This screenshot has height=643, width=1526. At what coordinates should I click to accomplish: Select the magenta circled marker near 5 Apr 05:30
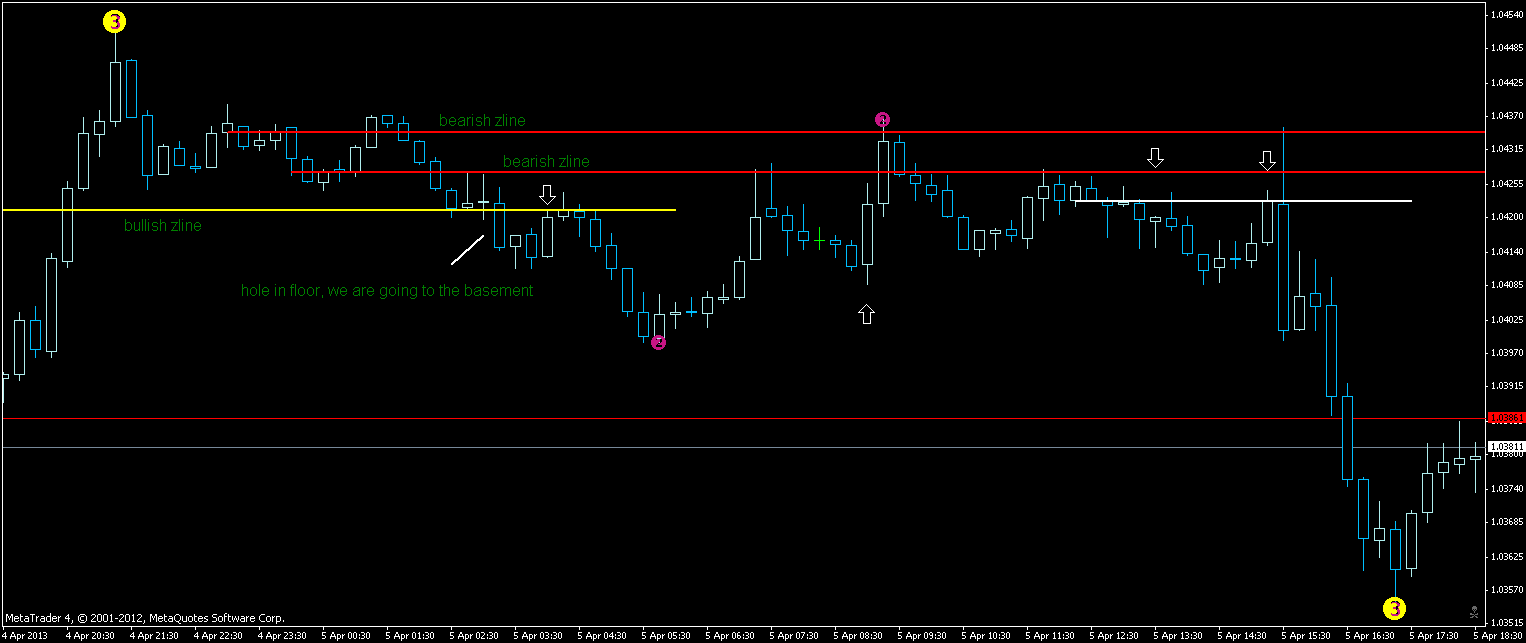click(658, 342)
